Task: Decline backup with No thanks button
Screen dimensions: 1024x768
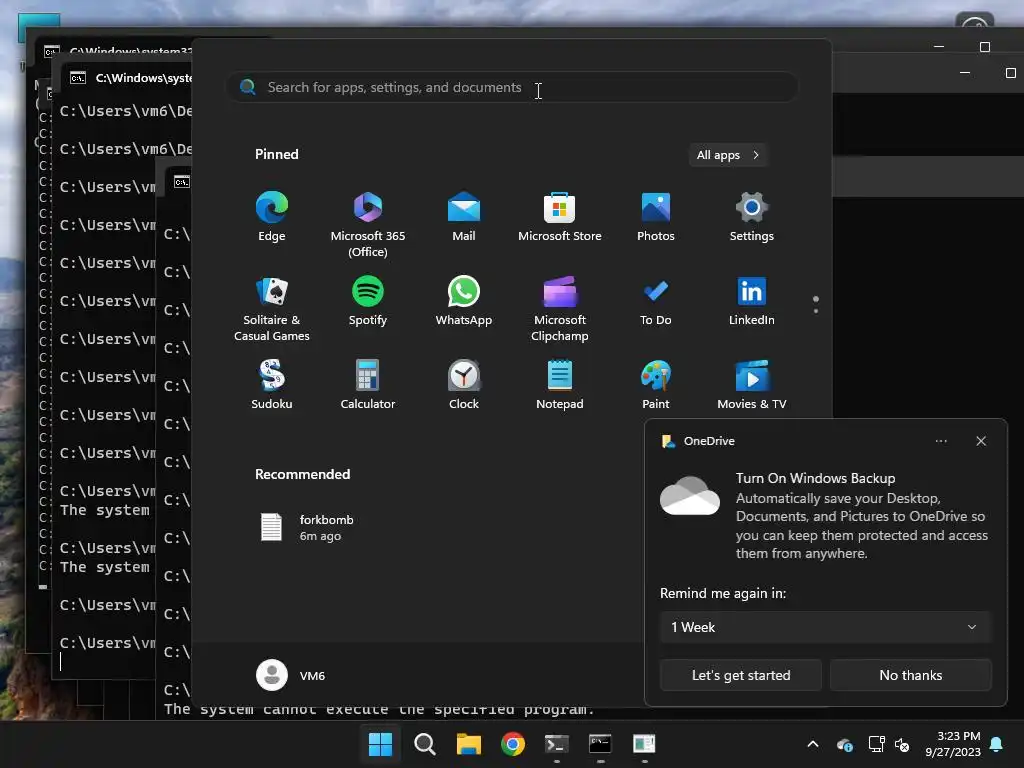Action: tap(910, 675)
